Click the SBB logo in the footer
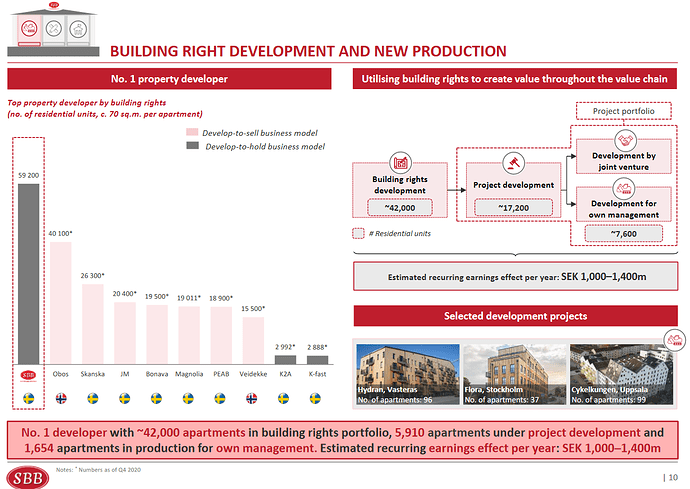 point(28,474)
